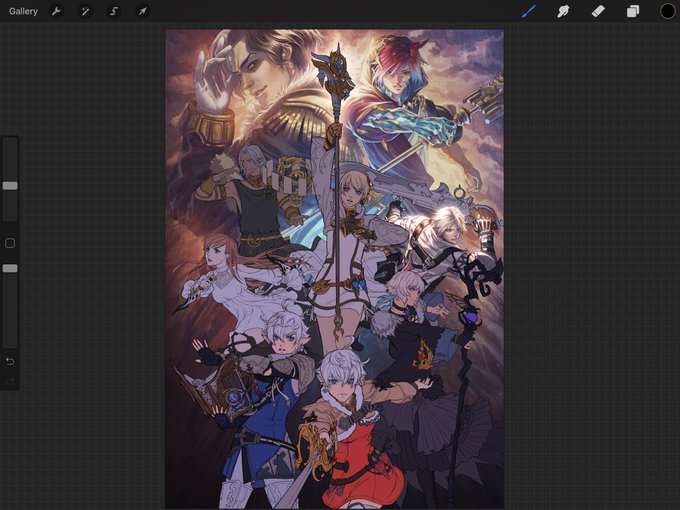
Task: Redo the last undone action
Action: point(10,381)
